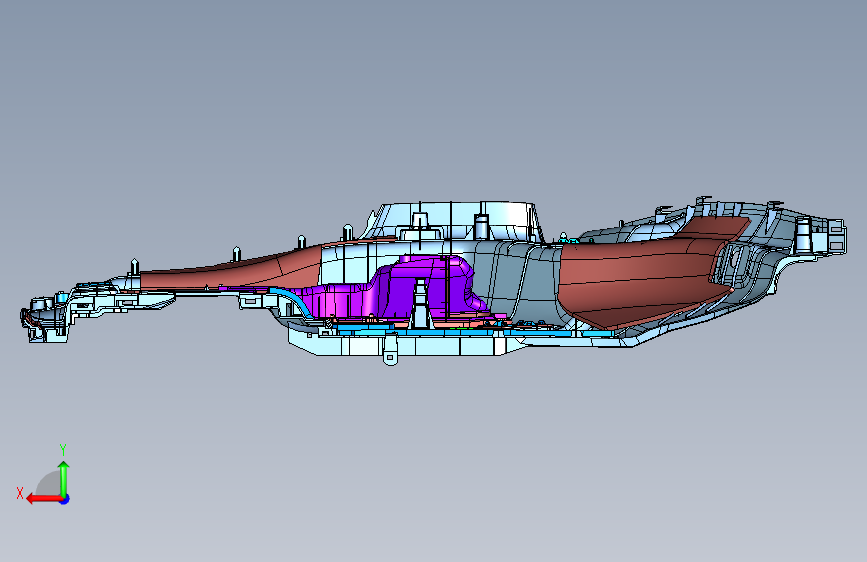The width and height of the screenshot is (867, 562).
Task: Click the green Y axis arrow on triad
Action: click(x=64, y=478)
